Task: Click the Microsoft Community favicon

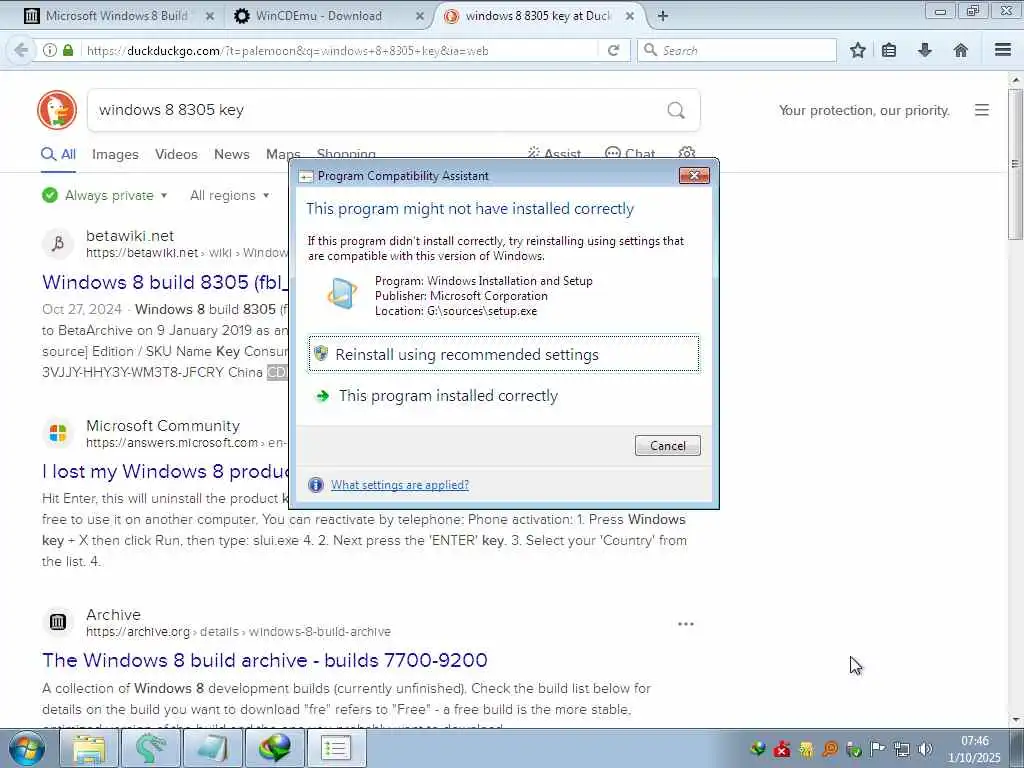Action: 57,433
